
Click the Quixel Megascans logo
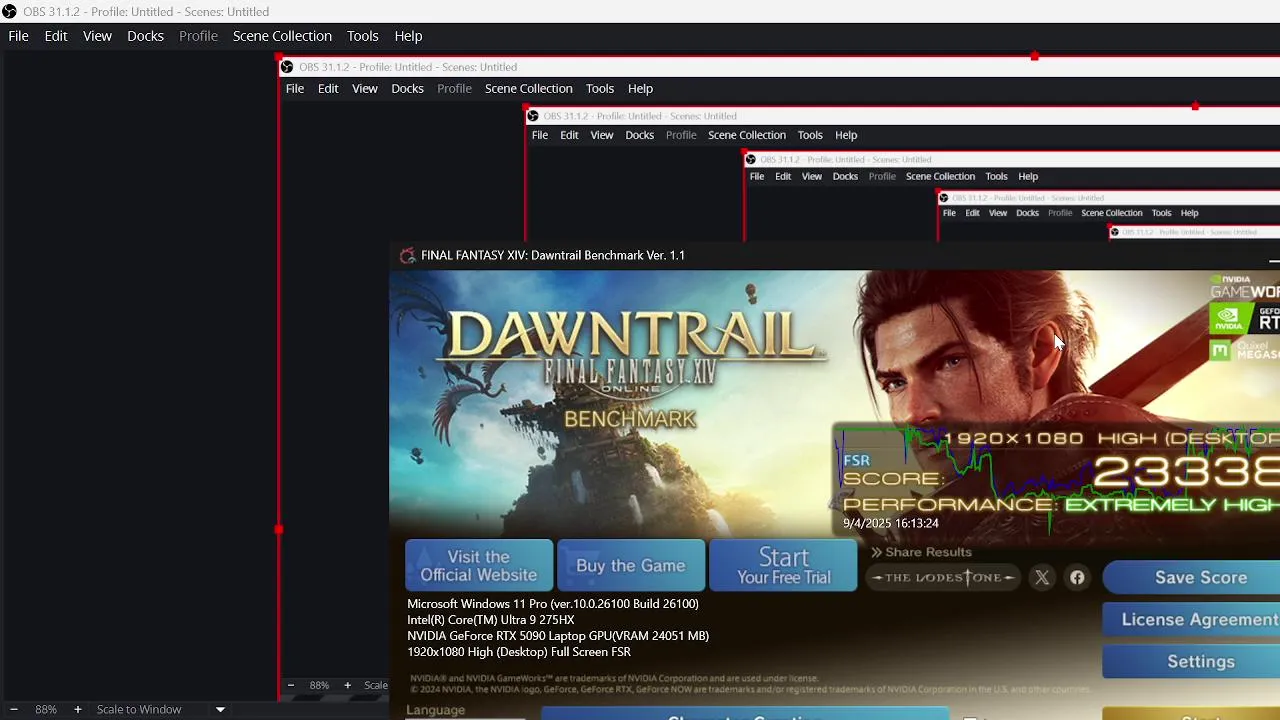pyautogui.click(x=1245, y=351)
